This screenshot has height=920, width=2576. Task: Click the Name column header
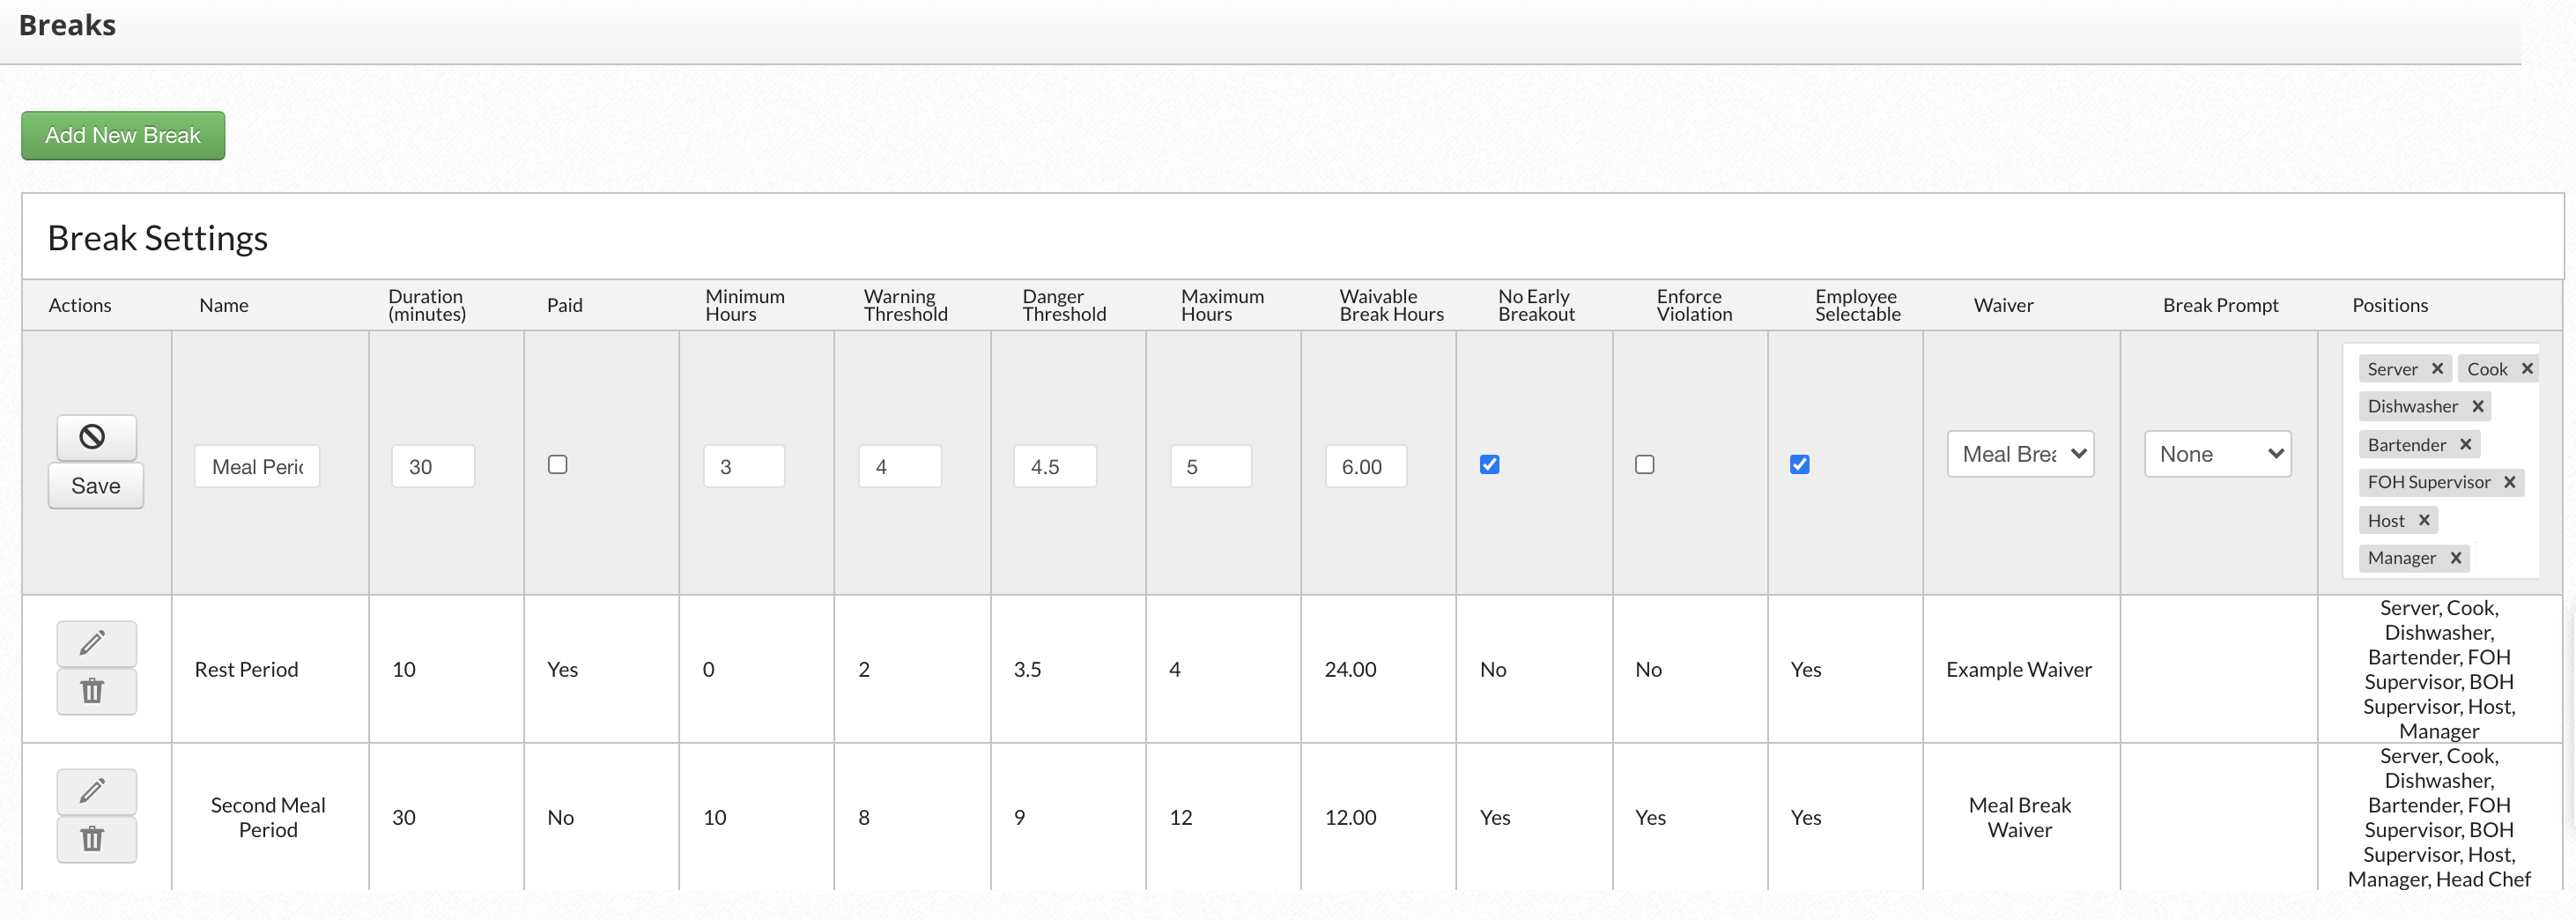click(223, 305)
